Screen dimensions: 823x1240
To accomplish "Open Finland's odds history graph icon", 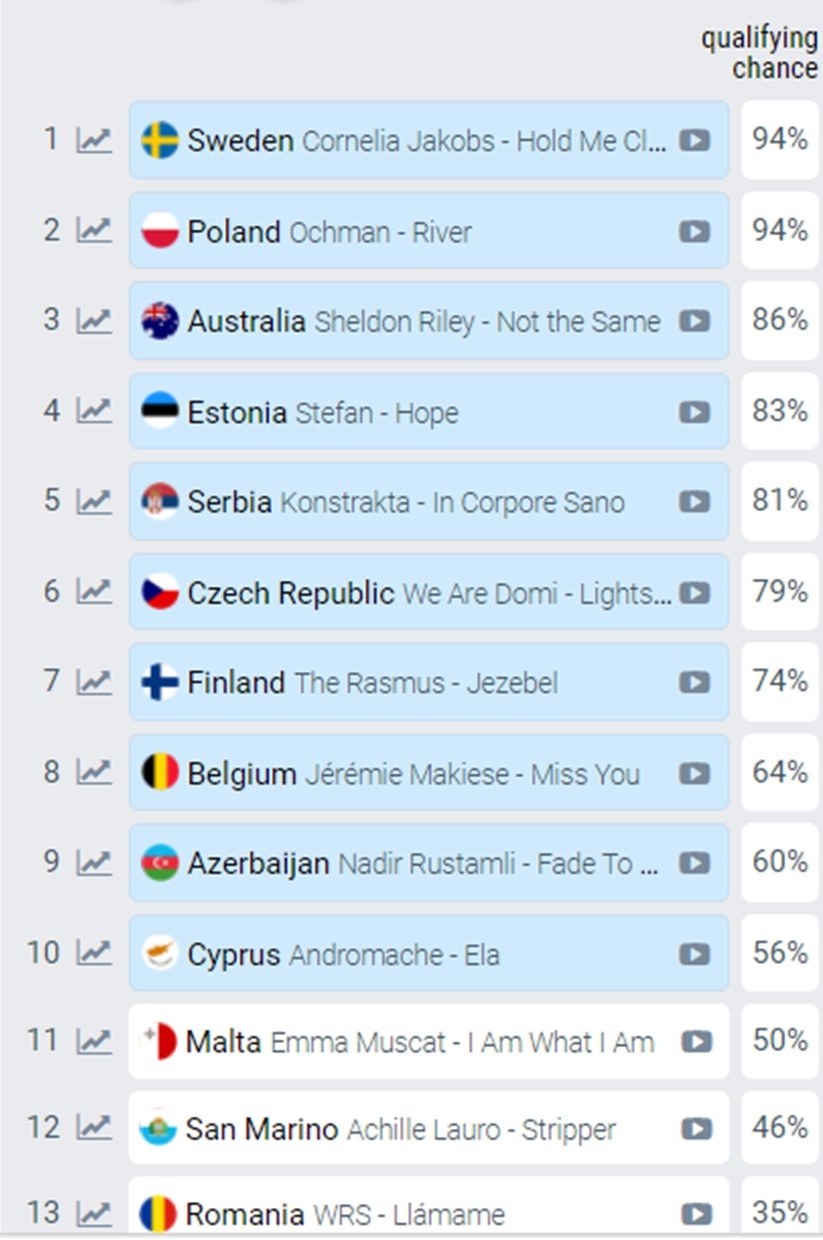I will (94, 682).
